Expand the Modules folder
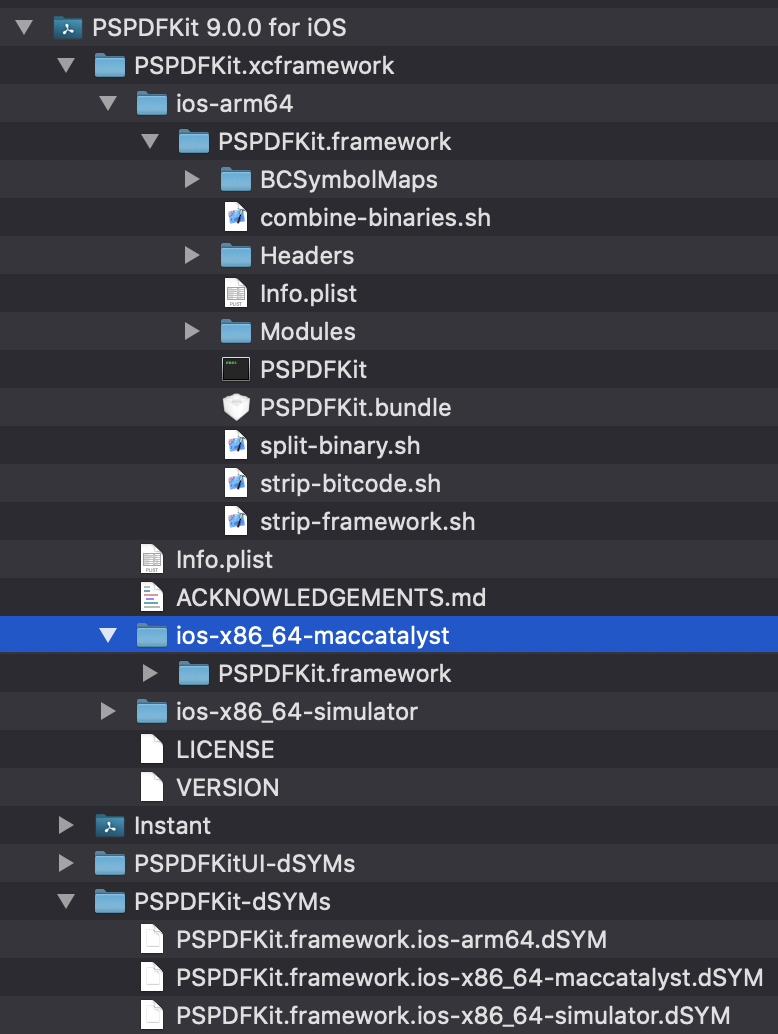Screen dimensions: 778x1034 click(192, 331)
